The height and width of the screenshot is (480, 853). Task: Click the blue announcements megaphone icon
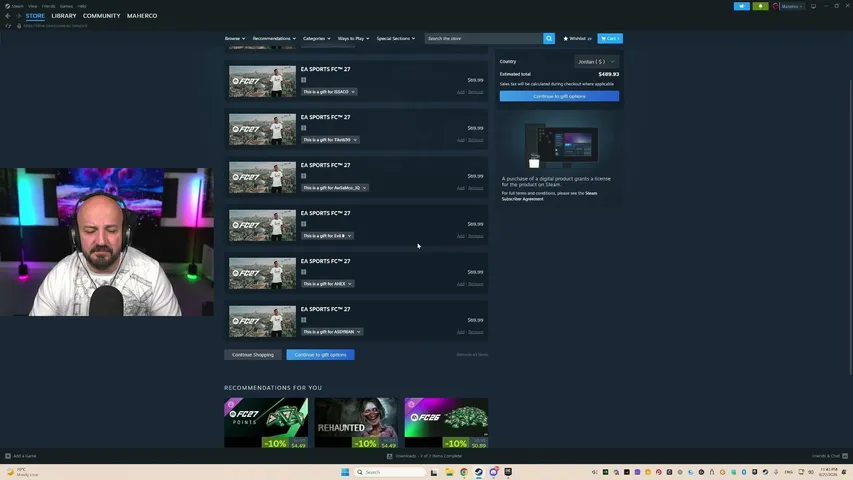[741, 6]
